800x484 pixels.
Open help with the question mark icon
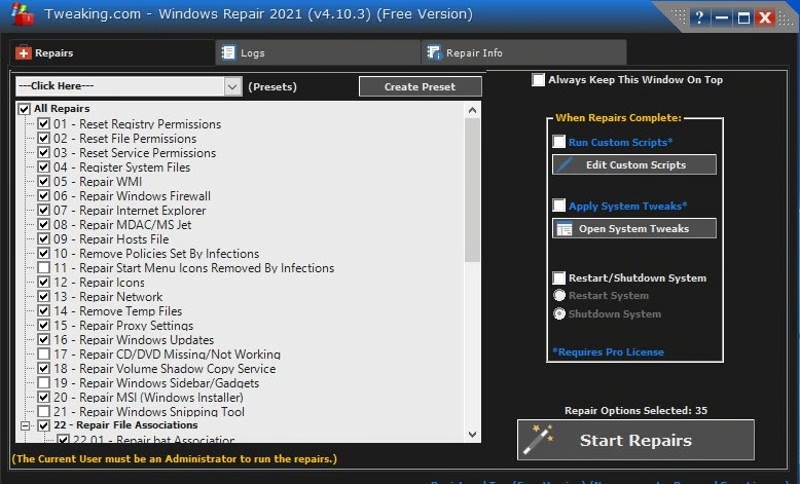point(699,18)
